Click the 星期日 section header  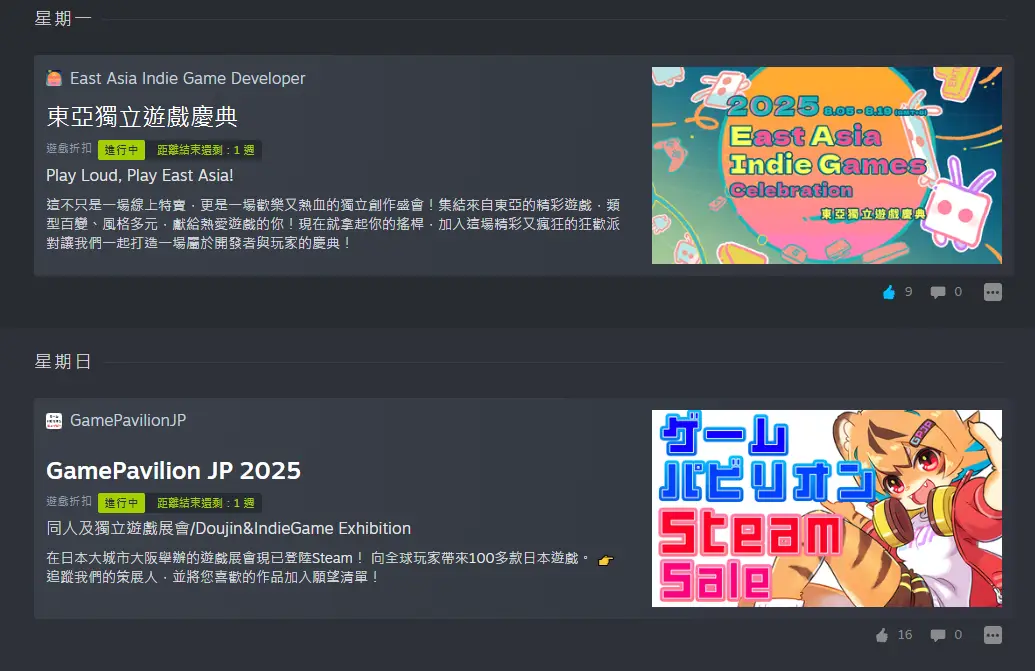(63, 362)
